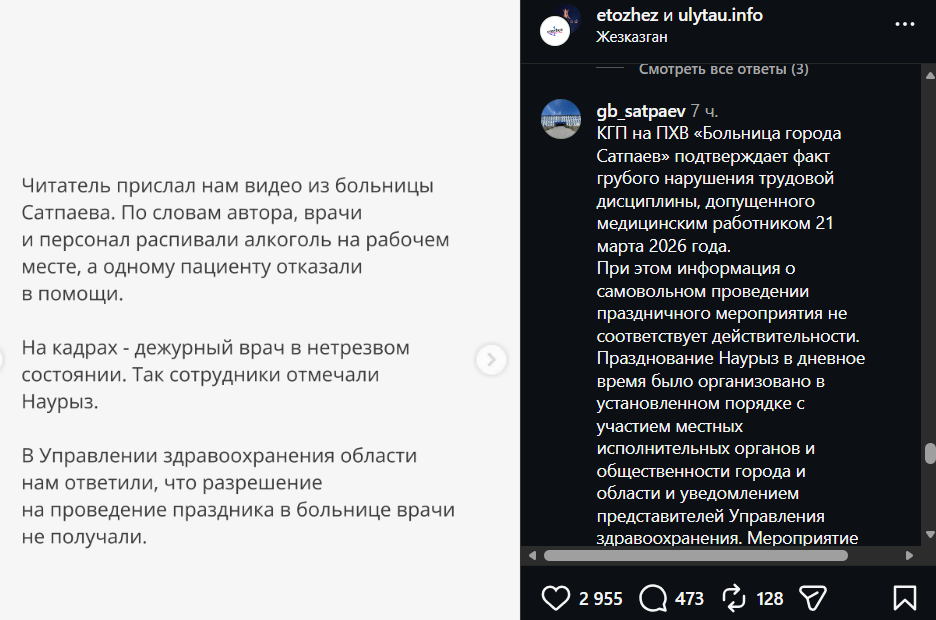Open the Жезказган location link

click(631, 37)
